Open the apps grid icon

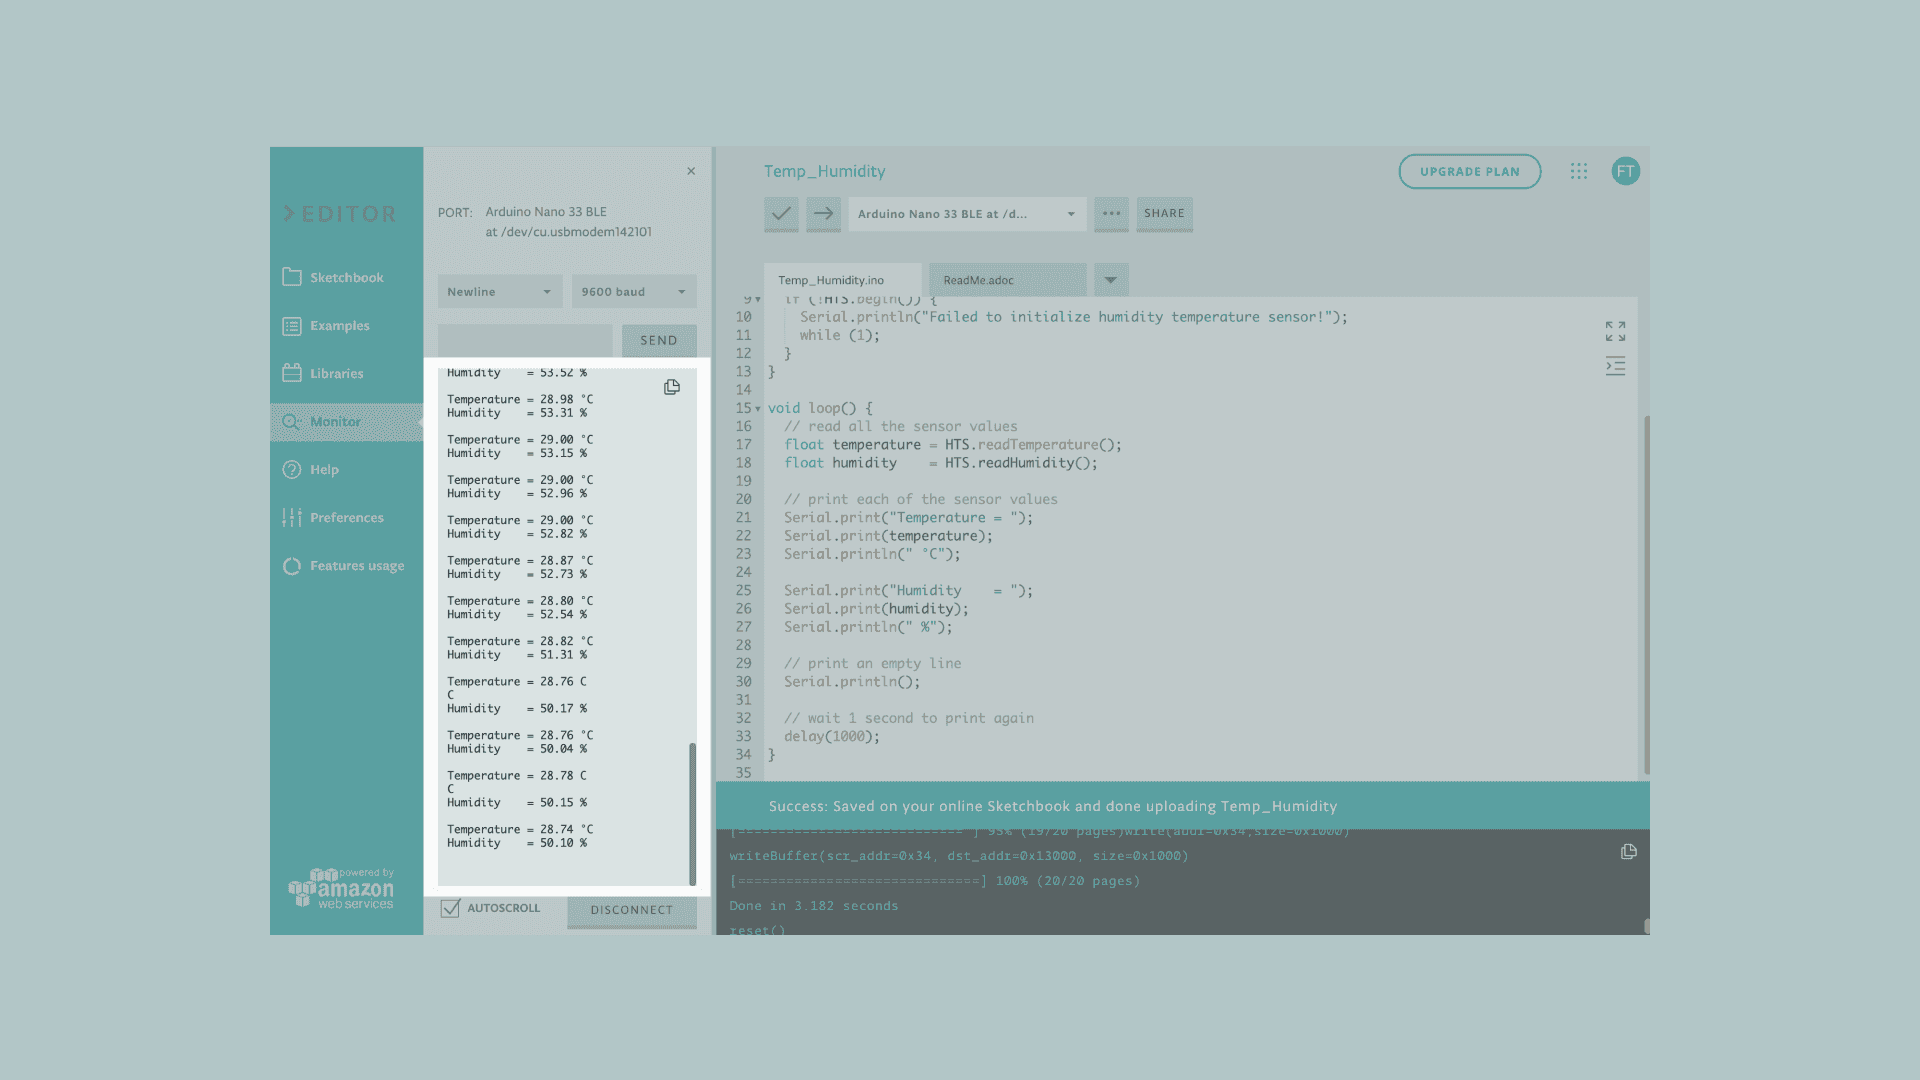[1579, 171]
